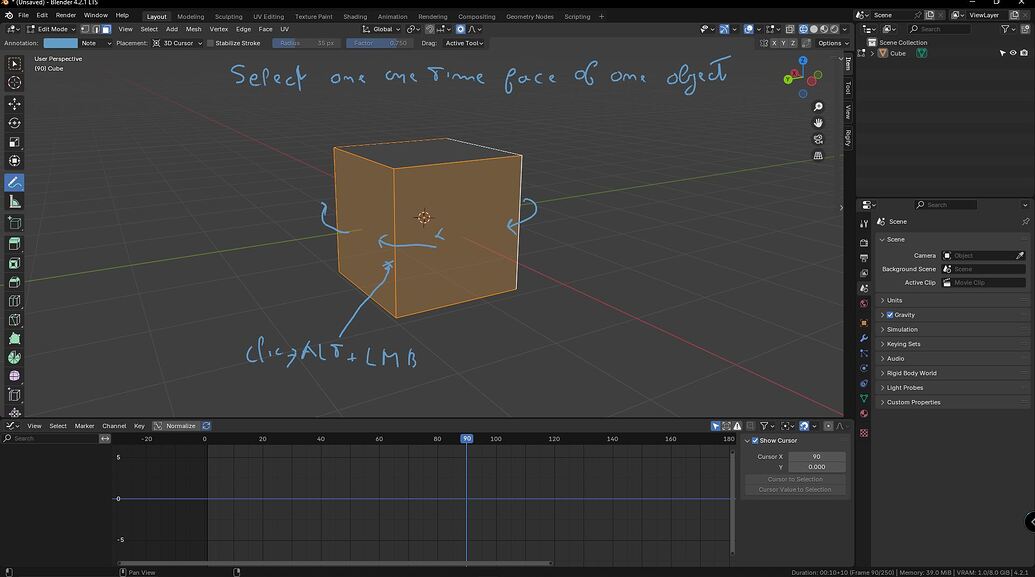Select the Scale tool in left toolbar
This screenshot has width=1035, height=577.
(x=14, y=142)
